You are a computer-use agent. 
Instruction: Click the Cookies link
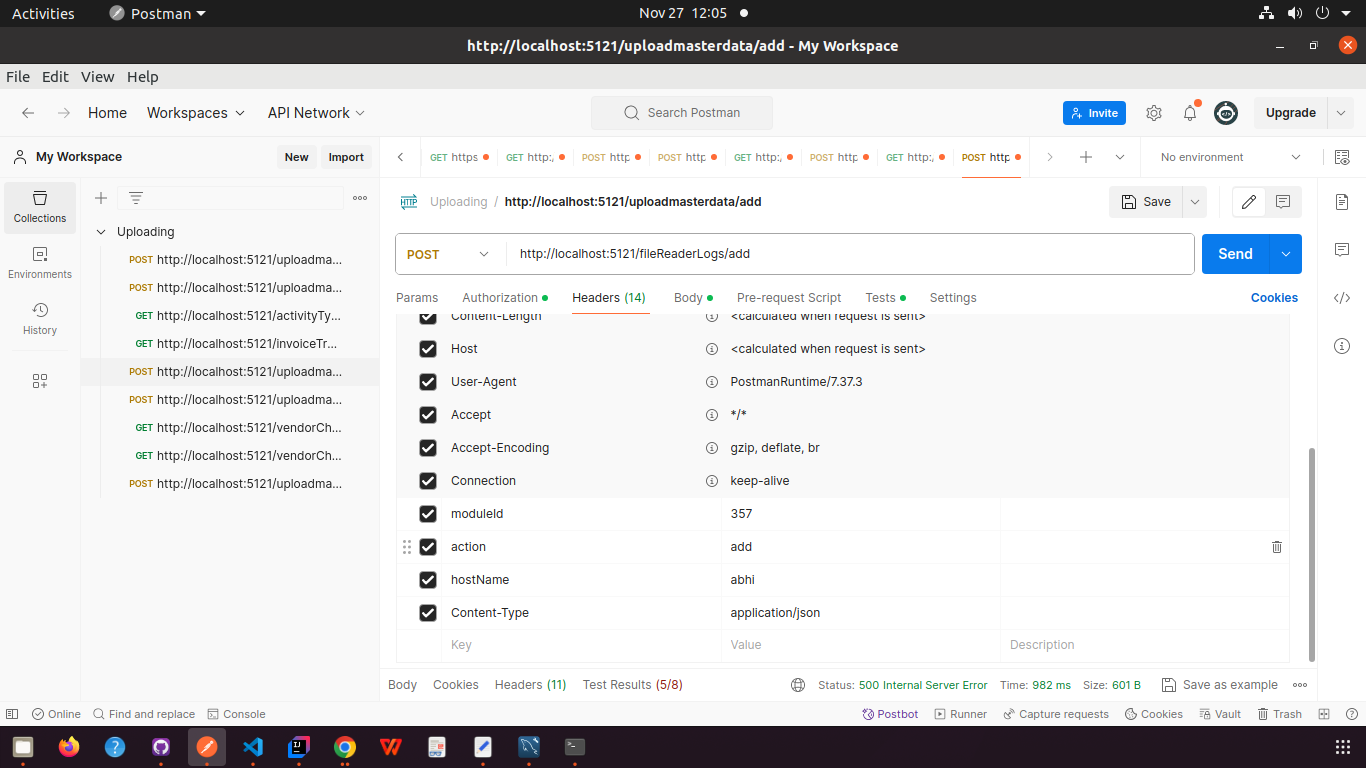[x=1274, y=298]
